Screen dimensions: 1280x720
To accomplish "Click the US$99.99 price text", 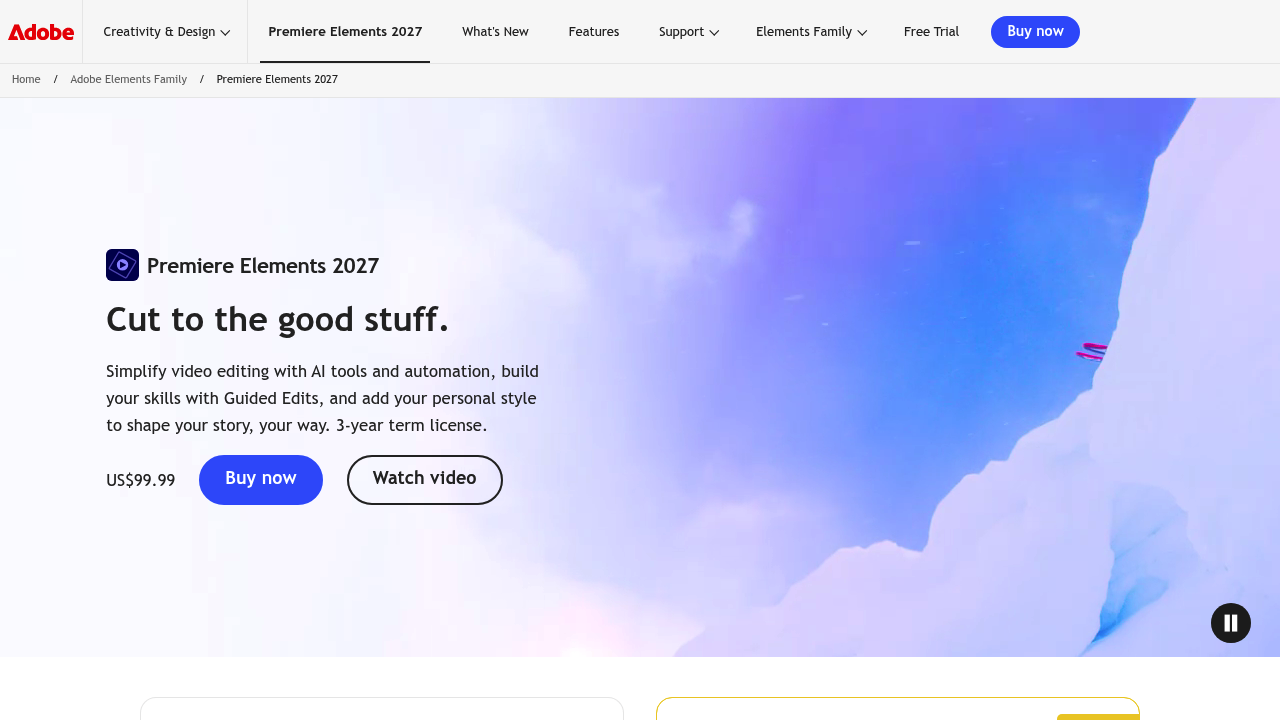I will [141, 481].
